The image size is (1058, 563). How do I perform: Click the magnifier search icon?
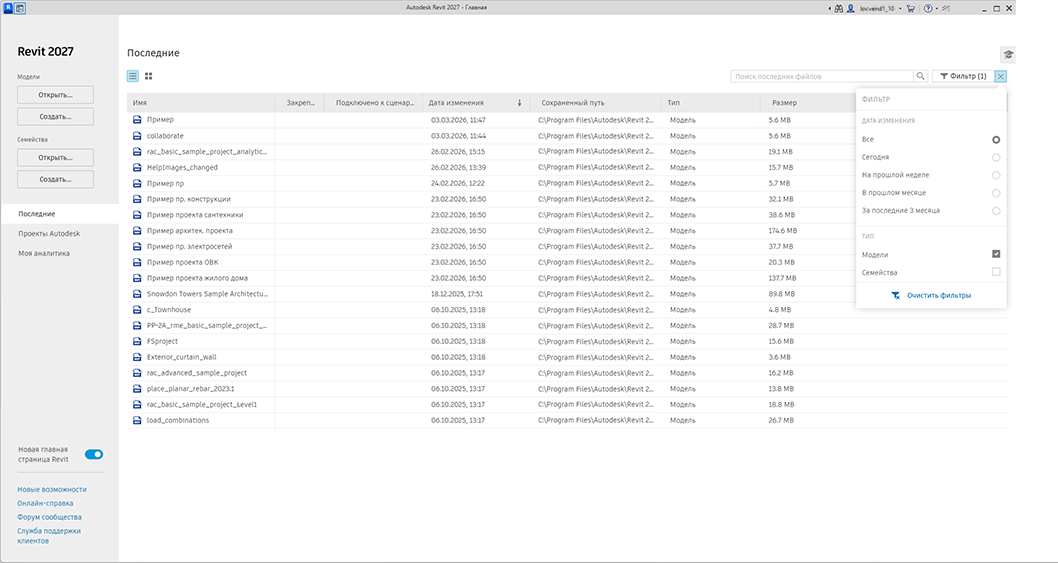click(920, 76)
